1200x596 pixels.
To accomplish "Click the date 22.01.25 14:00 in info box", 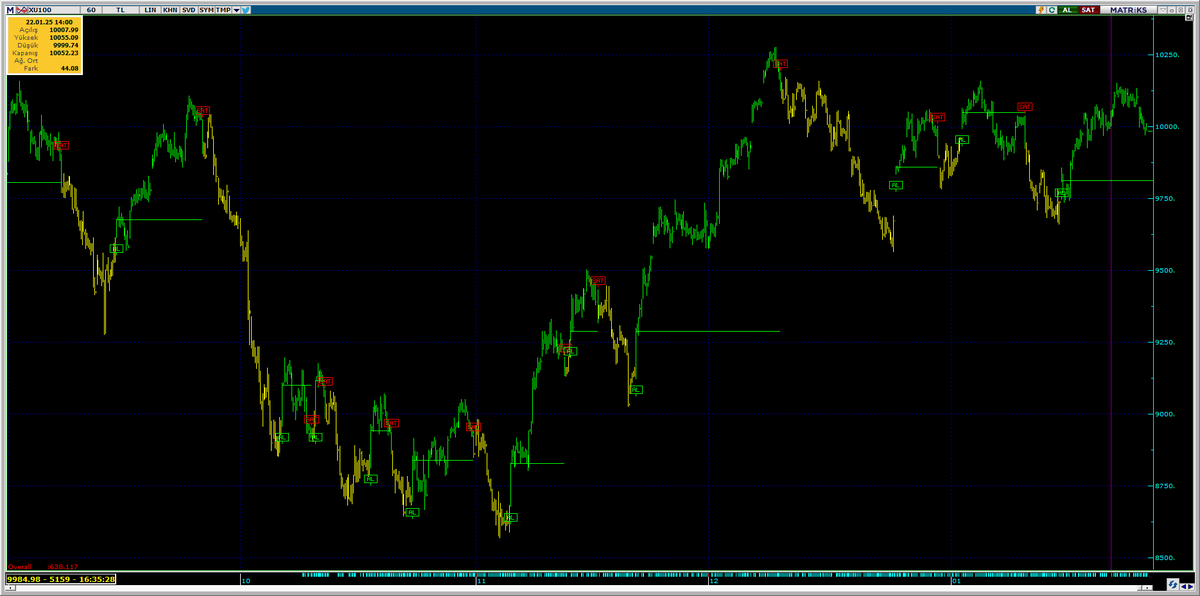I will click(x=51, y=21).
